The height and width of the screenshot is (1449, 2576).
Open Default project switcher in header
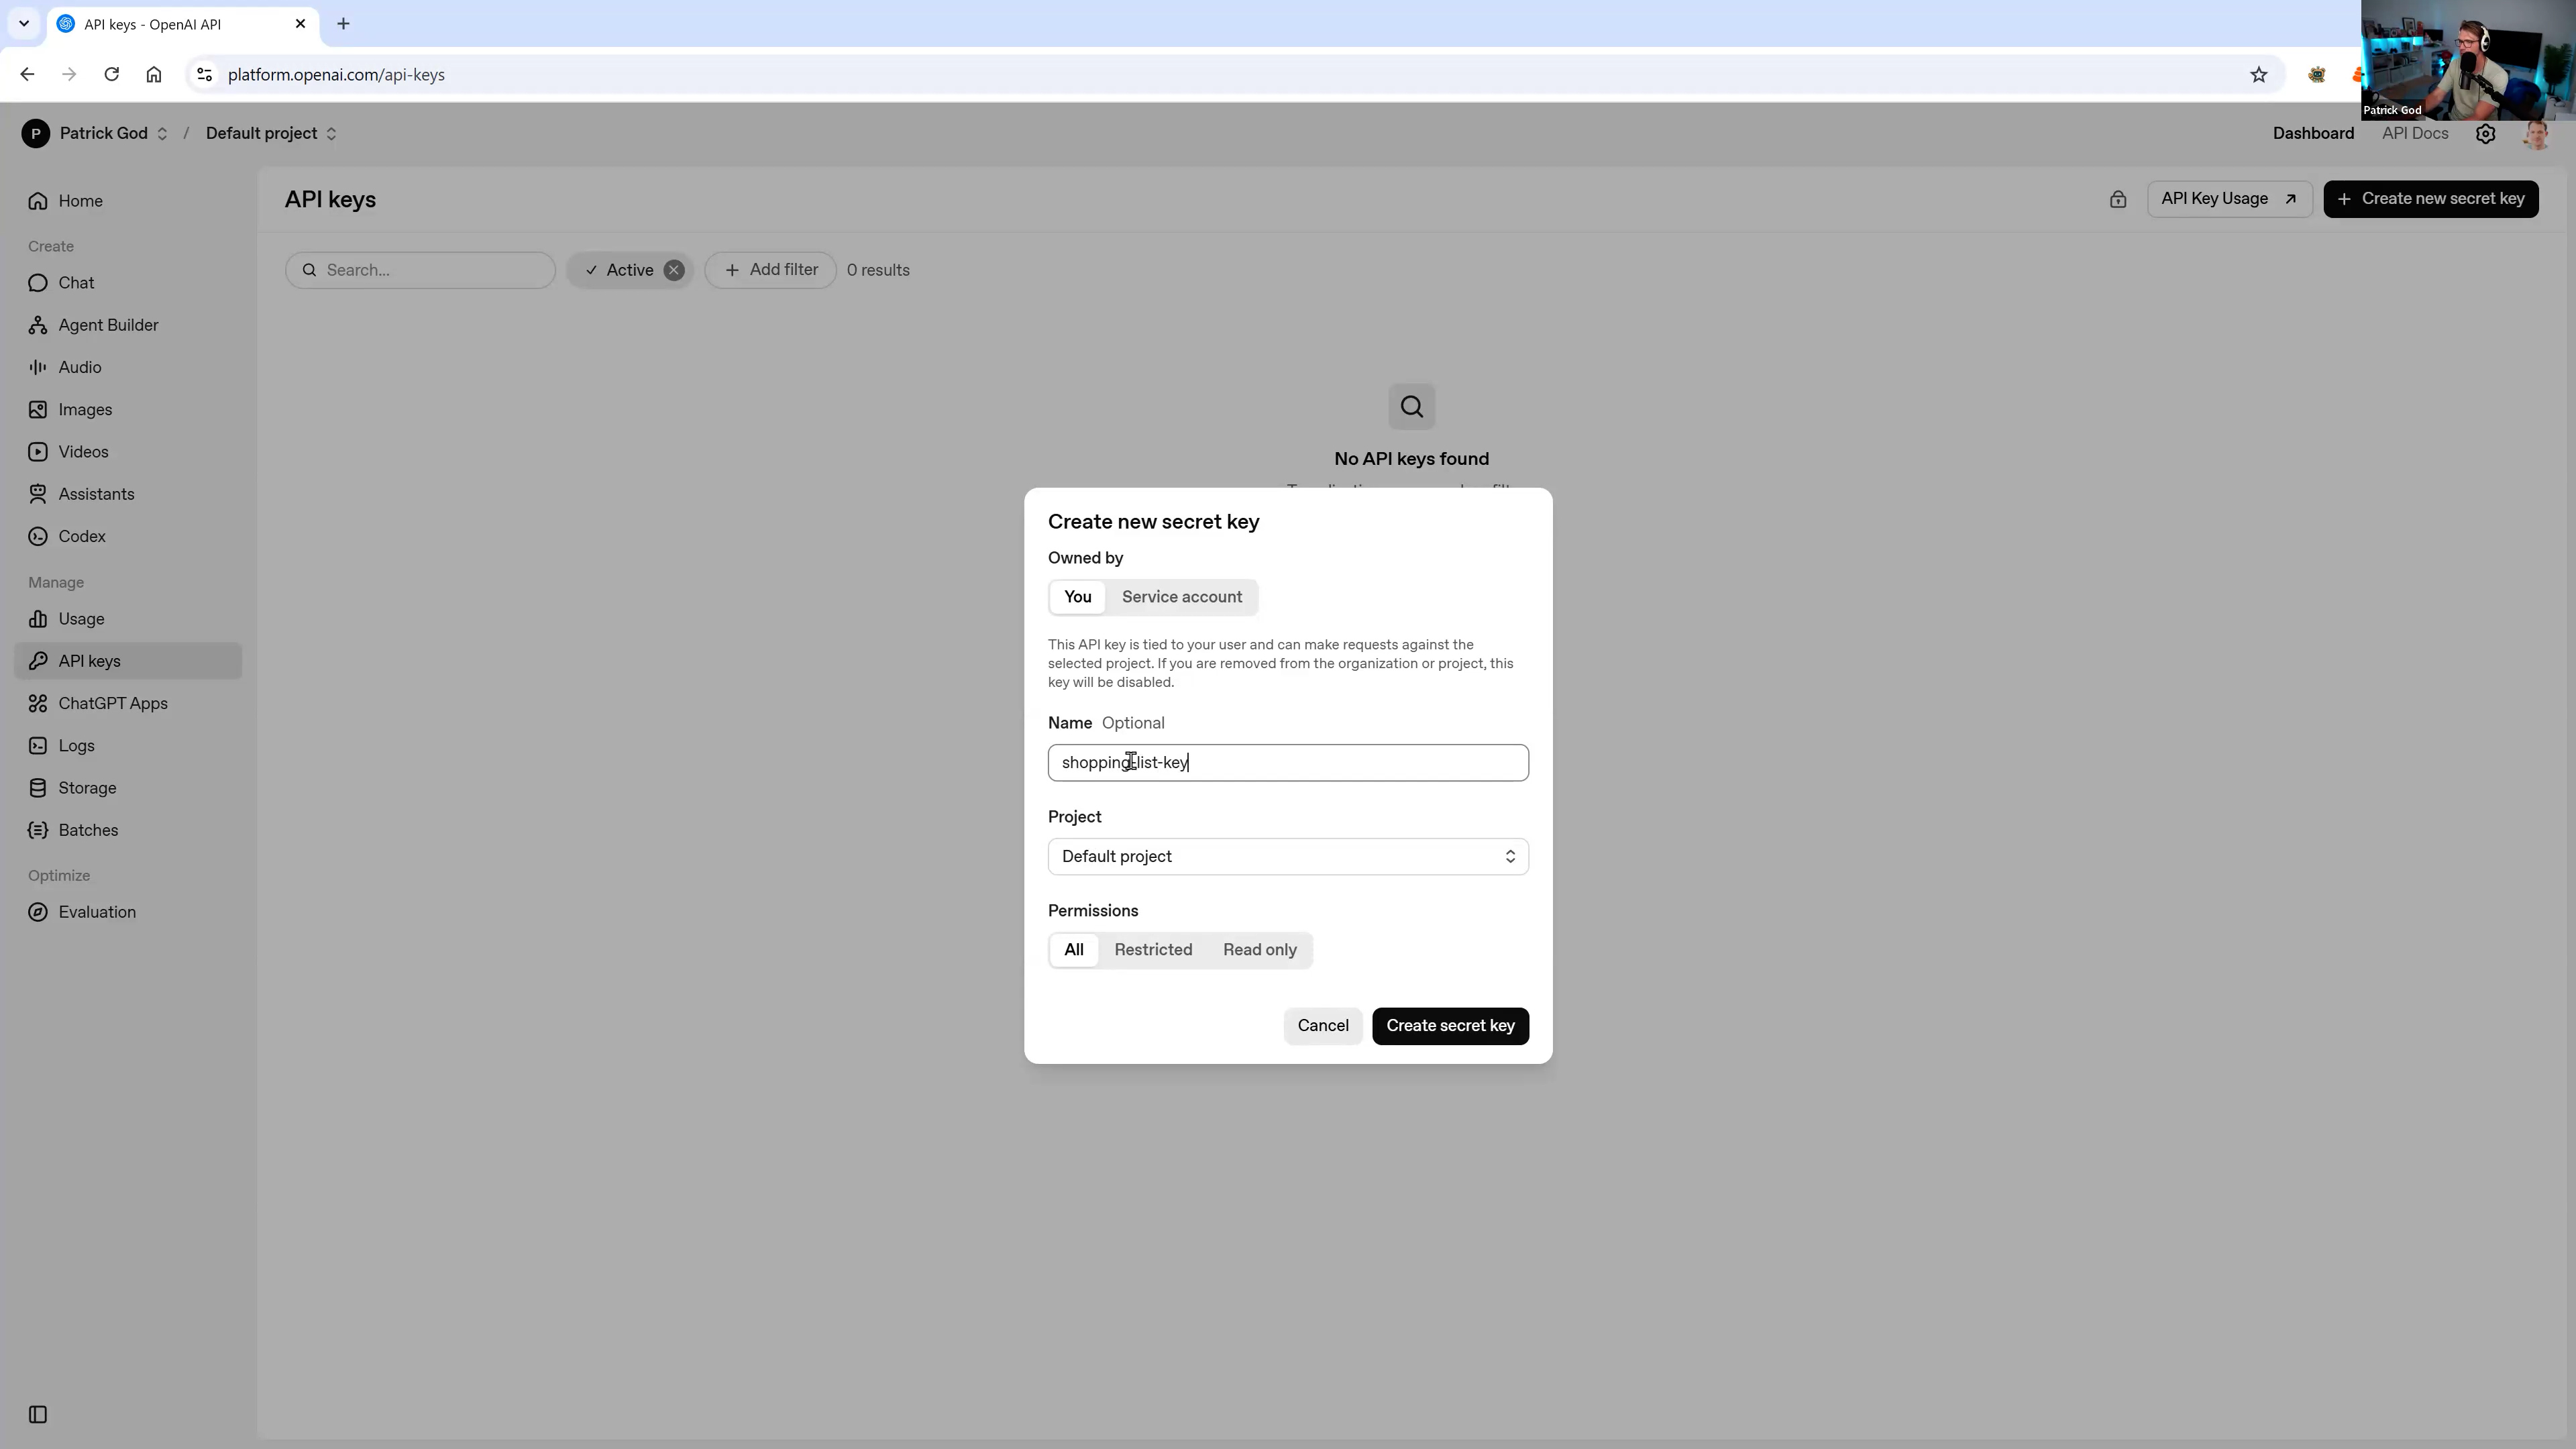[x=271, y=134]
